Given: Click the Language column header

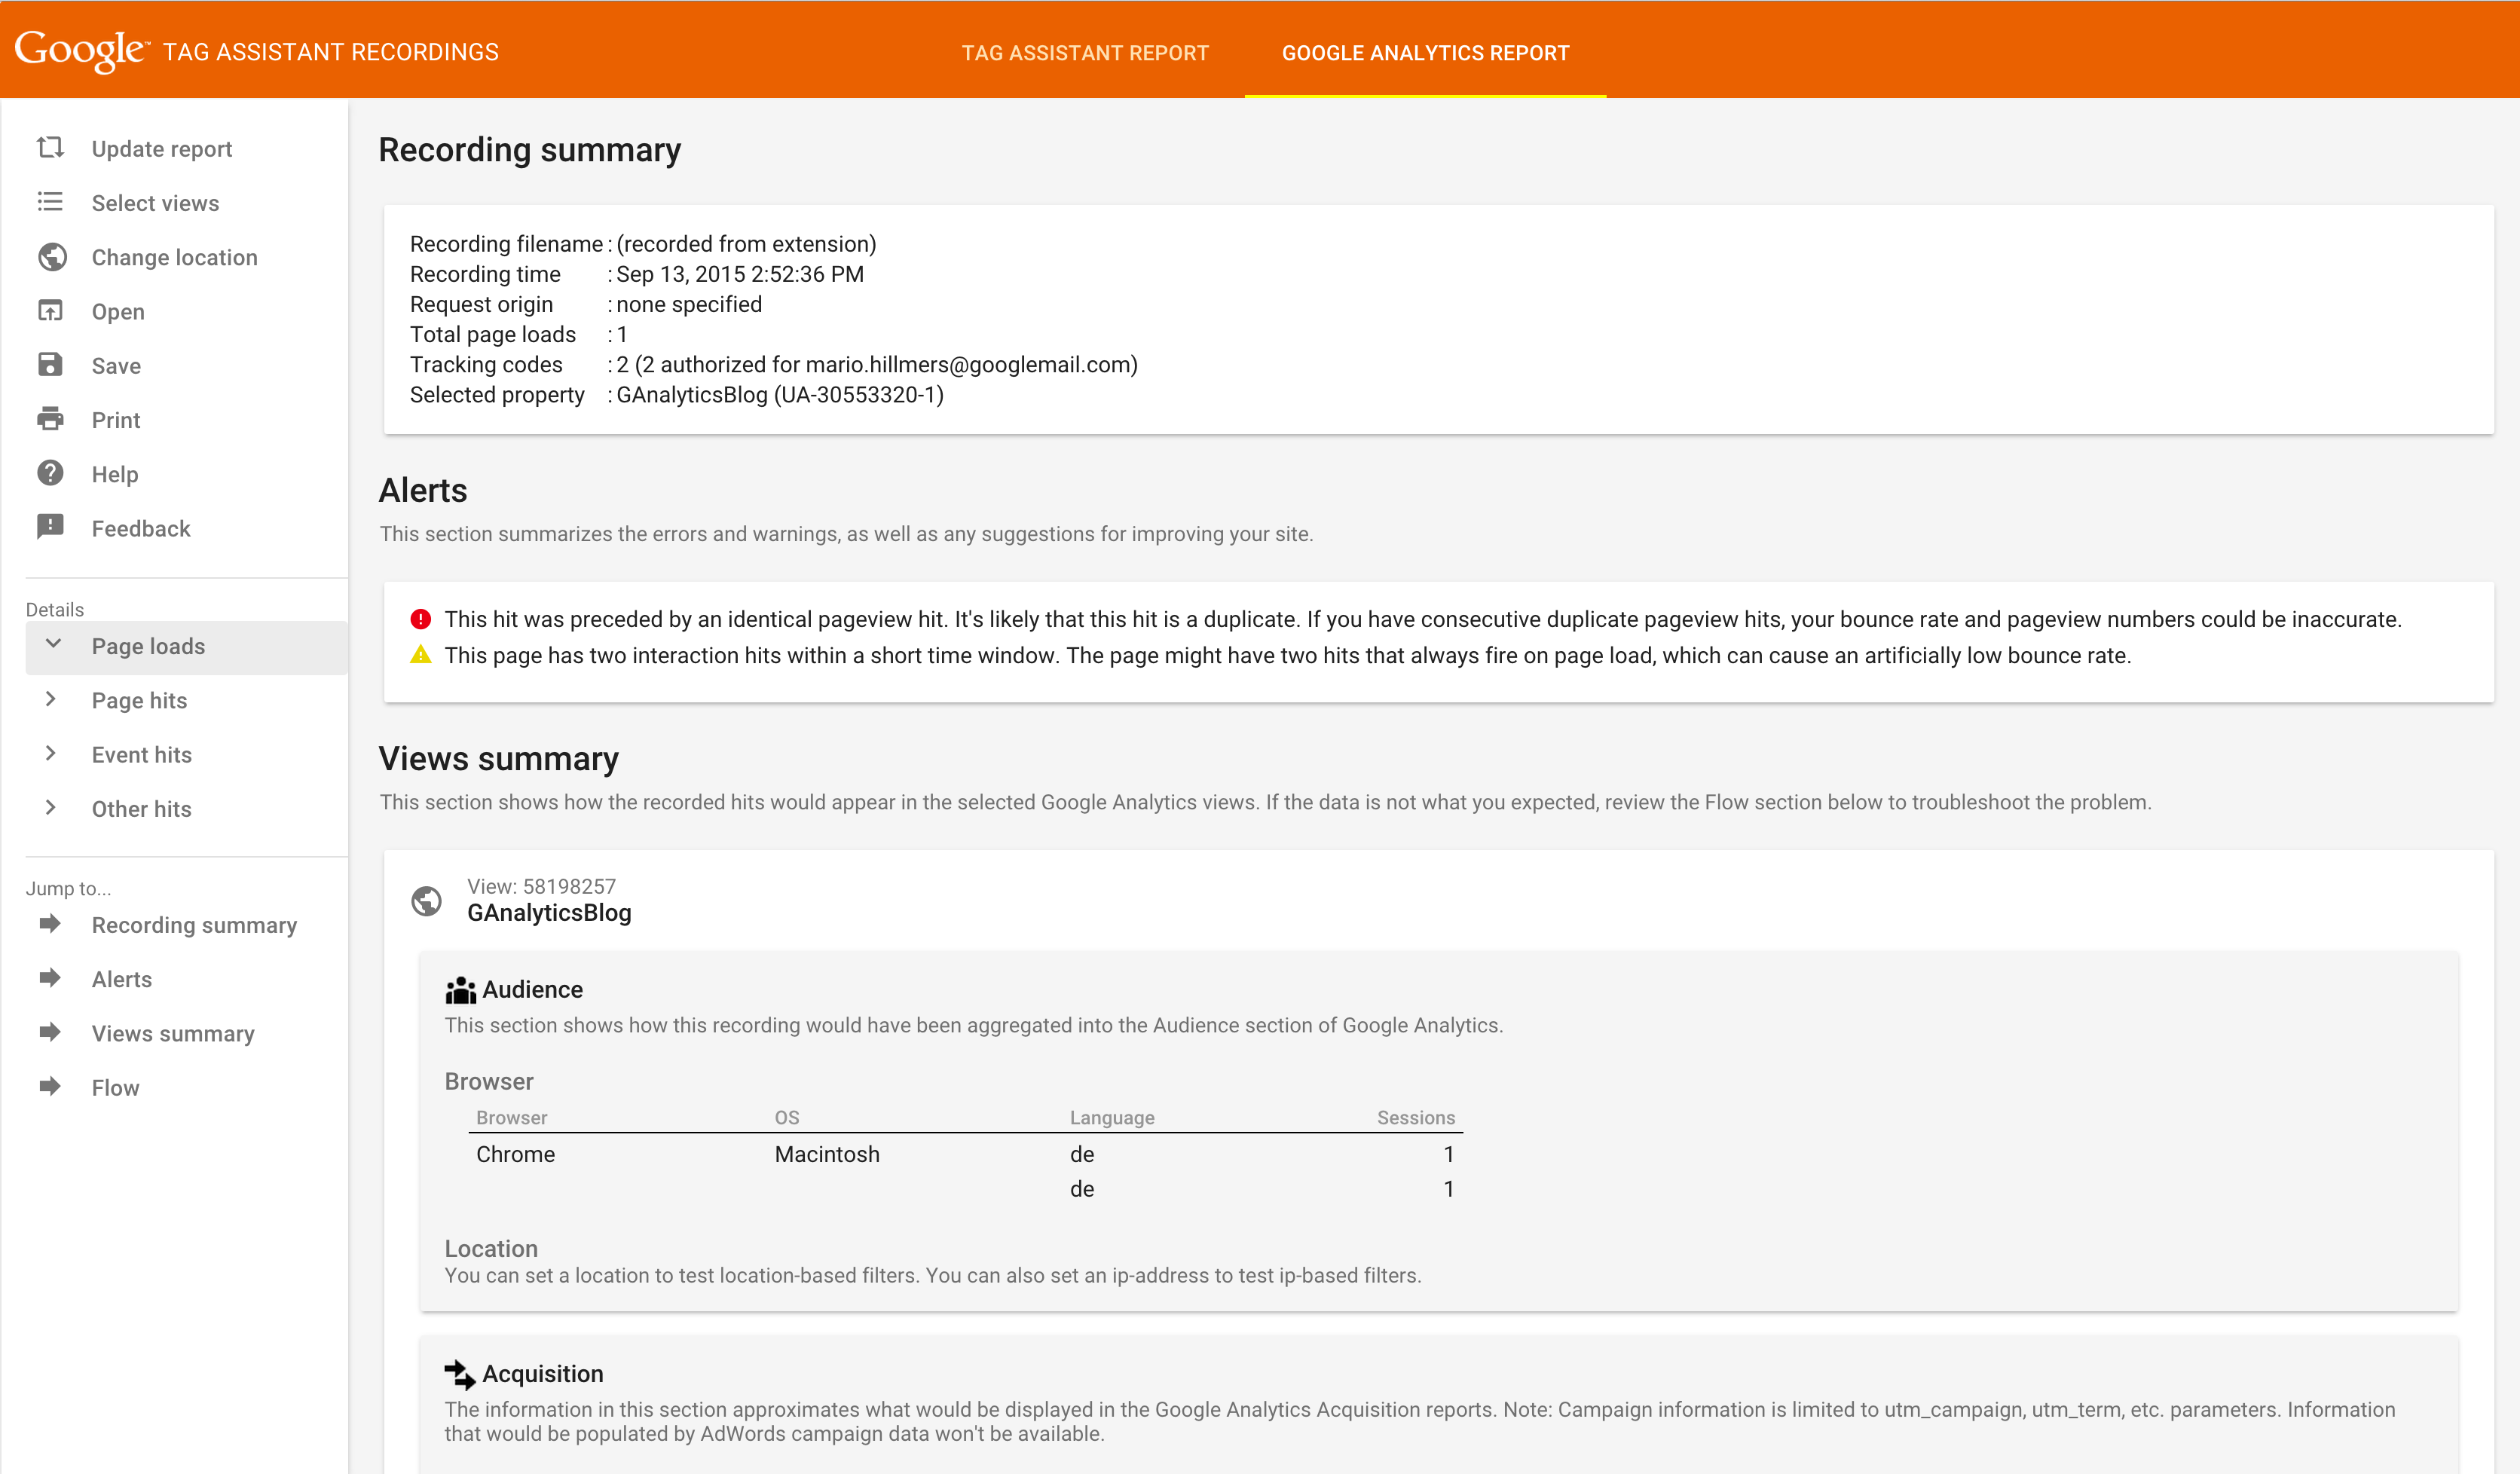Looking at the screenshot, I should click(1112, 1118).
